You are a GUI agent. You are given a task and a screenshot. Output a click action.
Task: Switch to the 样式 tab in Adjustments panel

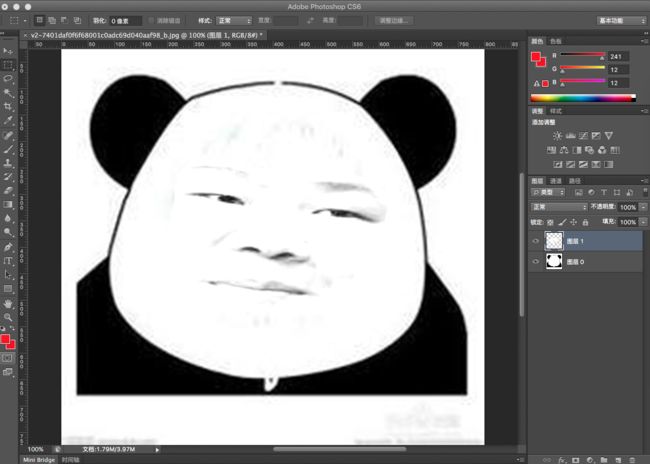click(x=555, y=111)
